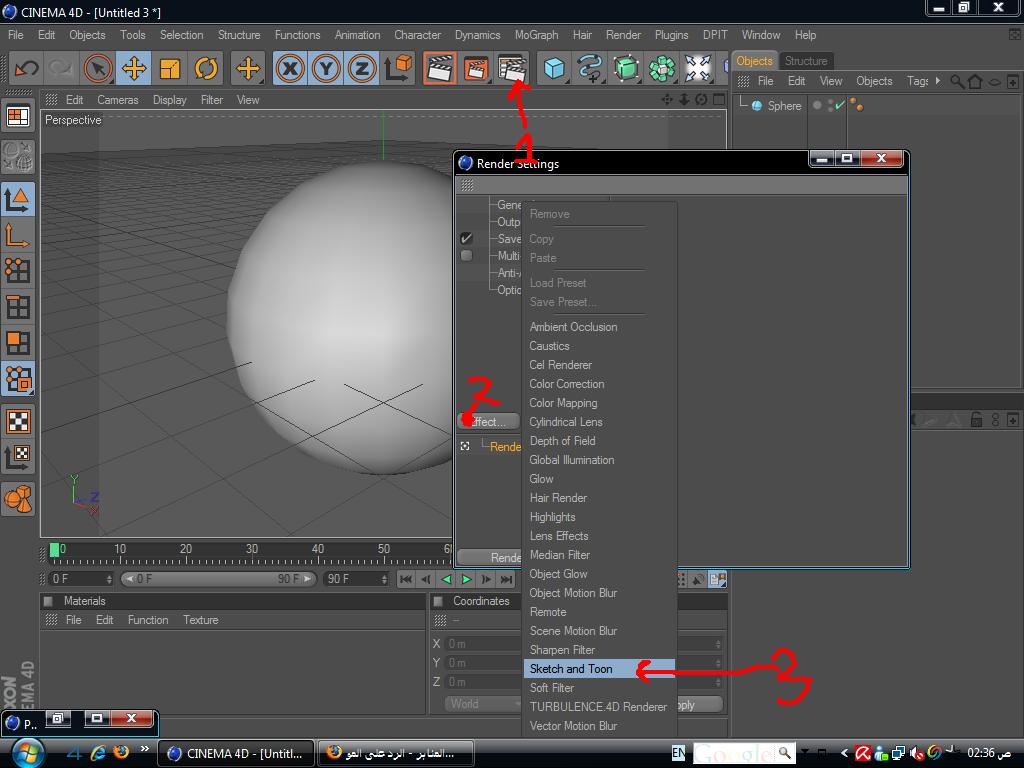
Task: Select the Live Selection arrow tool
Action: 98,68
